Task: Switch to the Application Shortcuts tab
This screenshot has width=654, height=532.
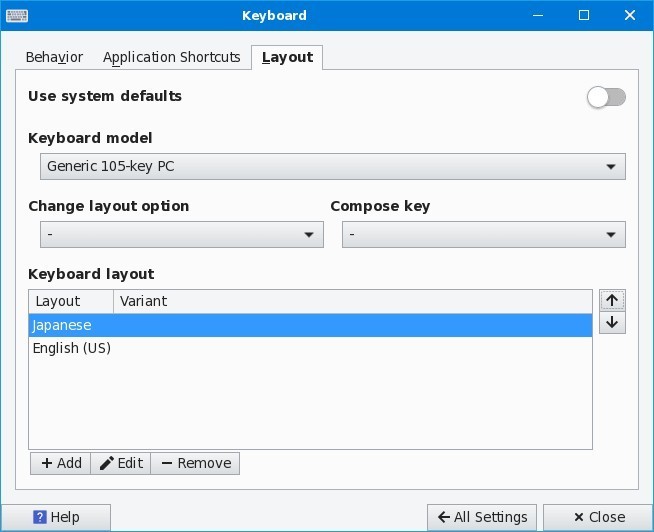Action: (171, 57)
